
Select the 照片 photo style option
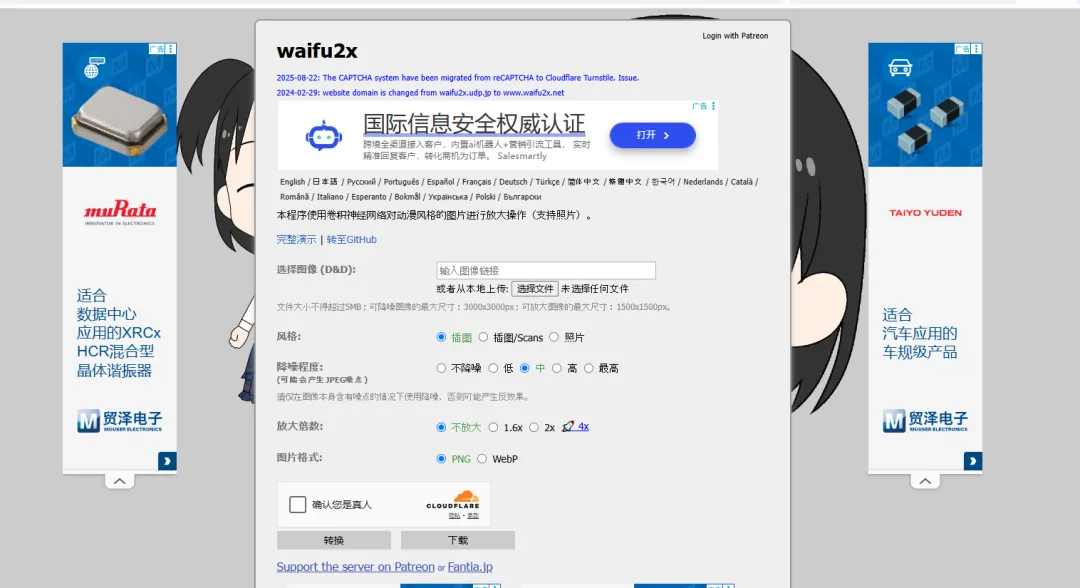[554, 337]
